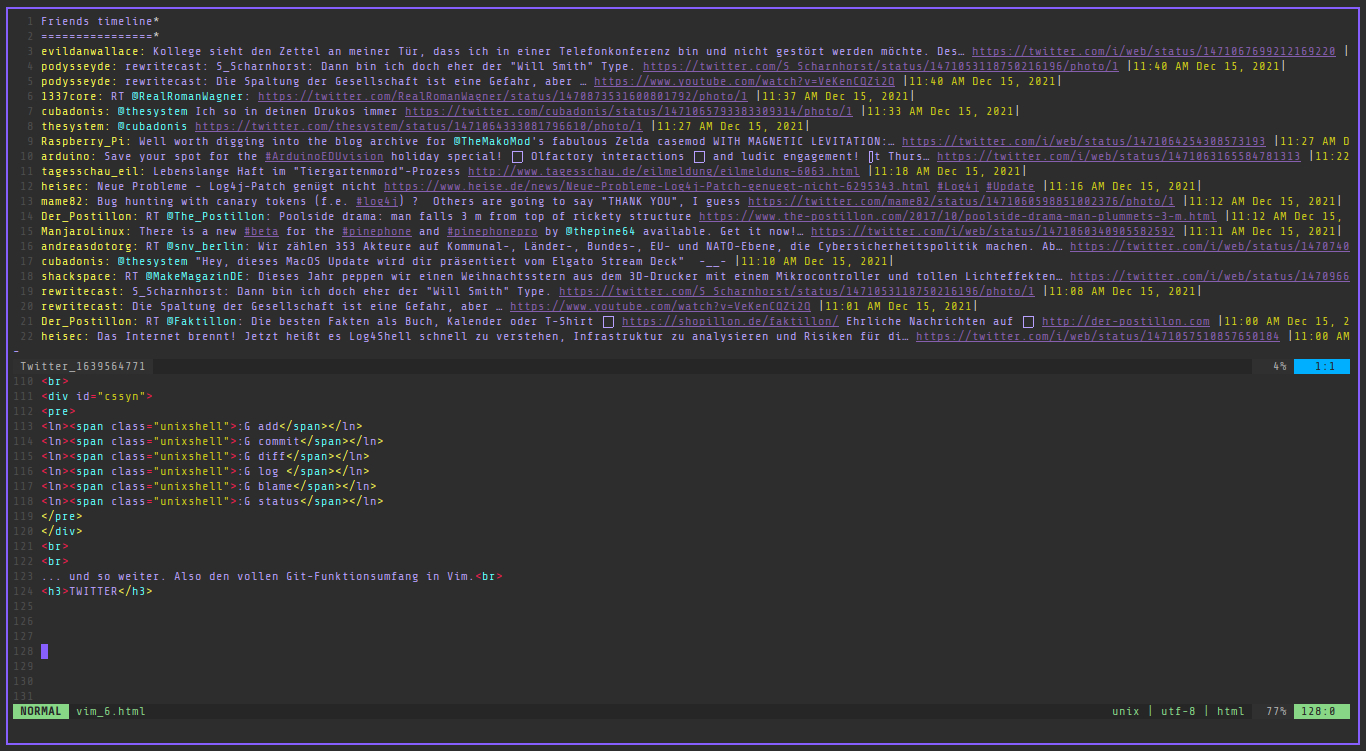Click the <h3>TWITTER</h3> heading line
Viewport: 1366px width, 751px height.
[x=97, y=591]
